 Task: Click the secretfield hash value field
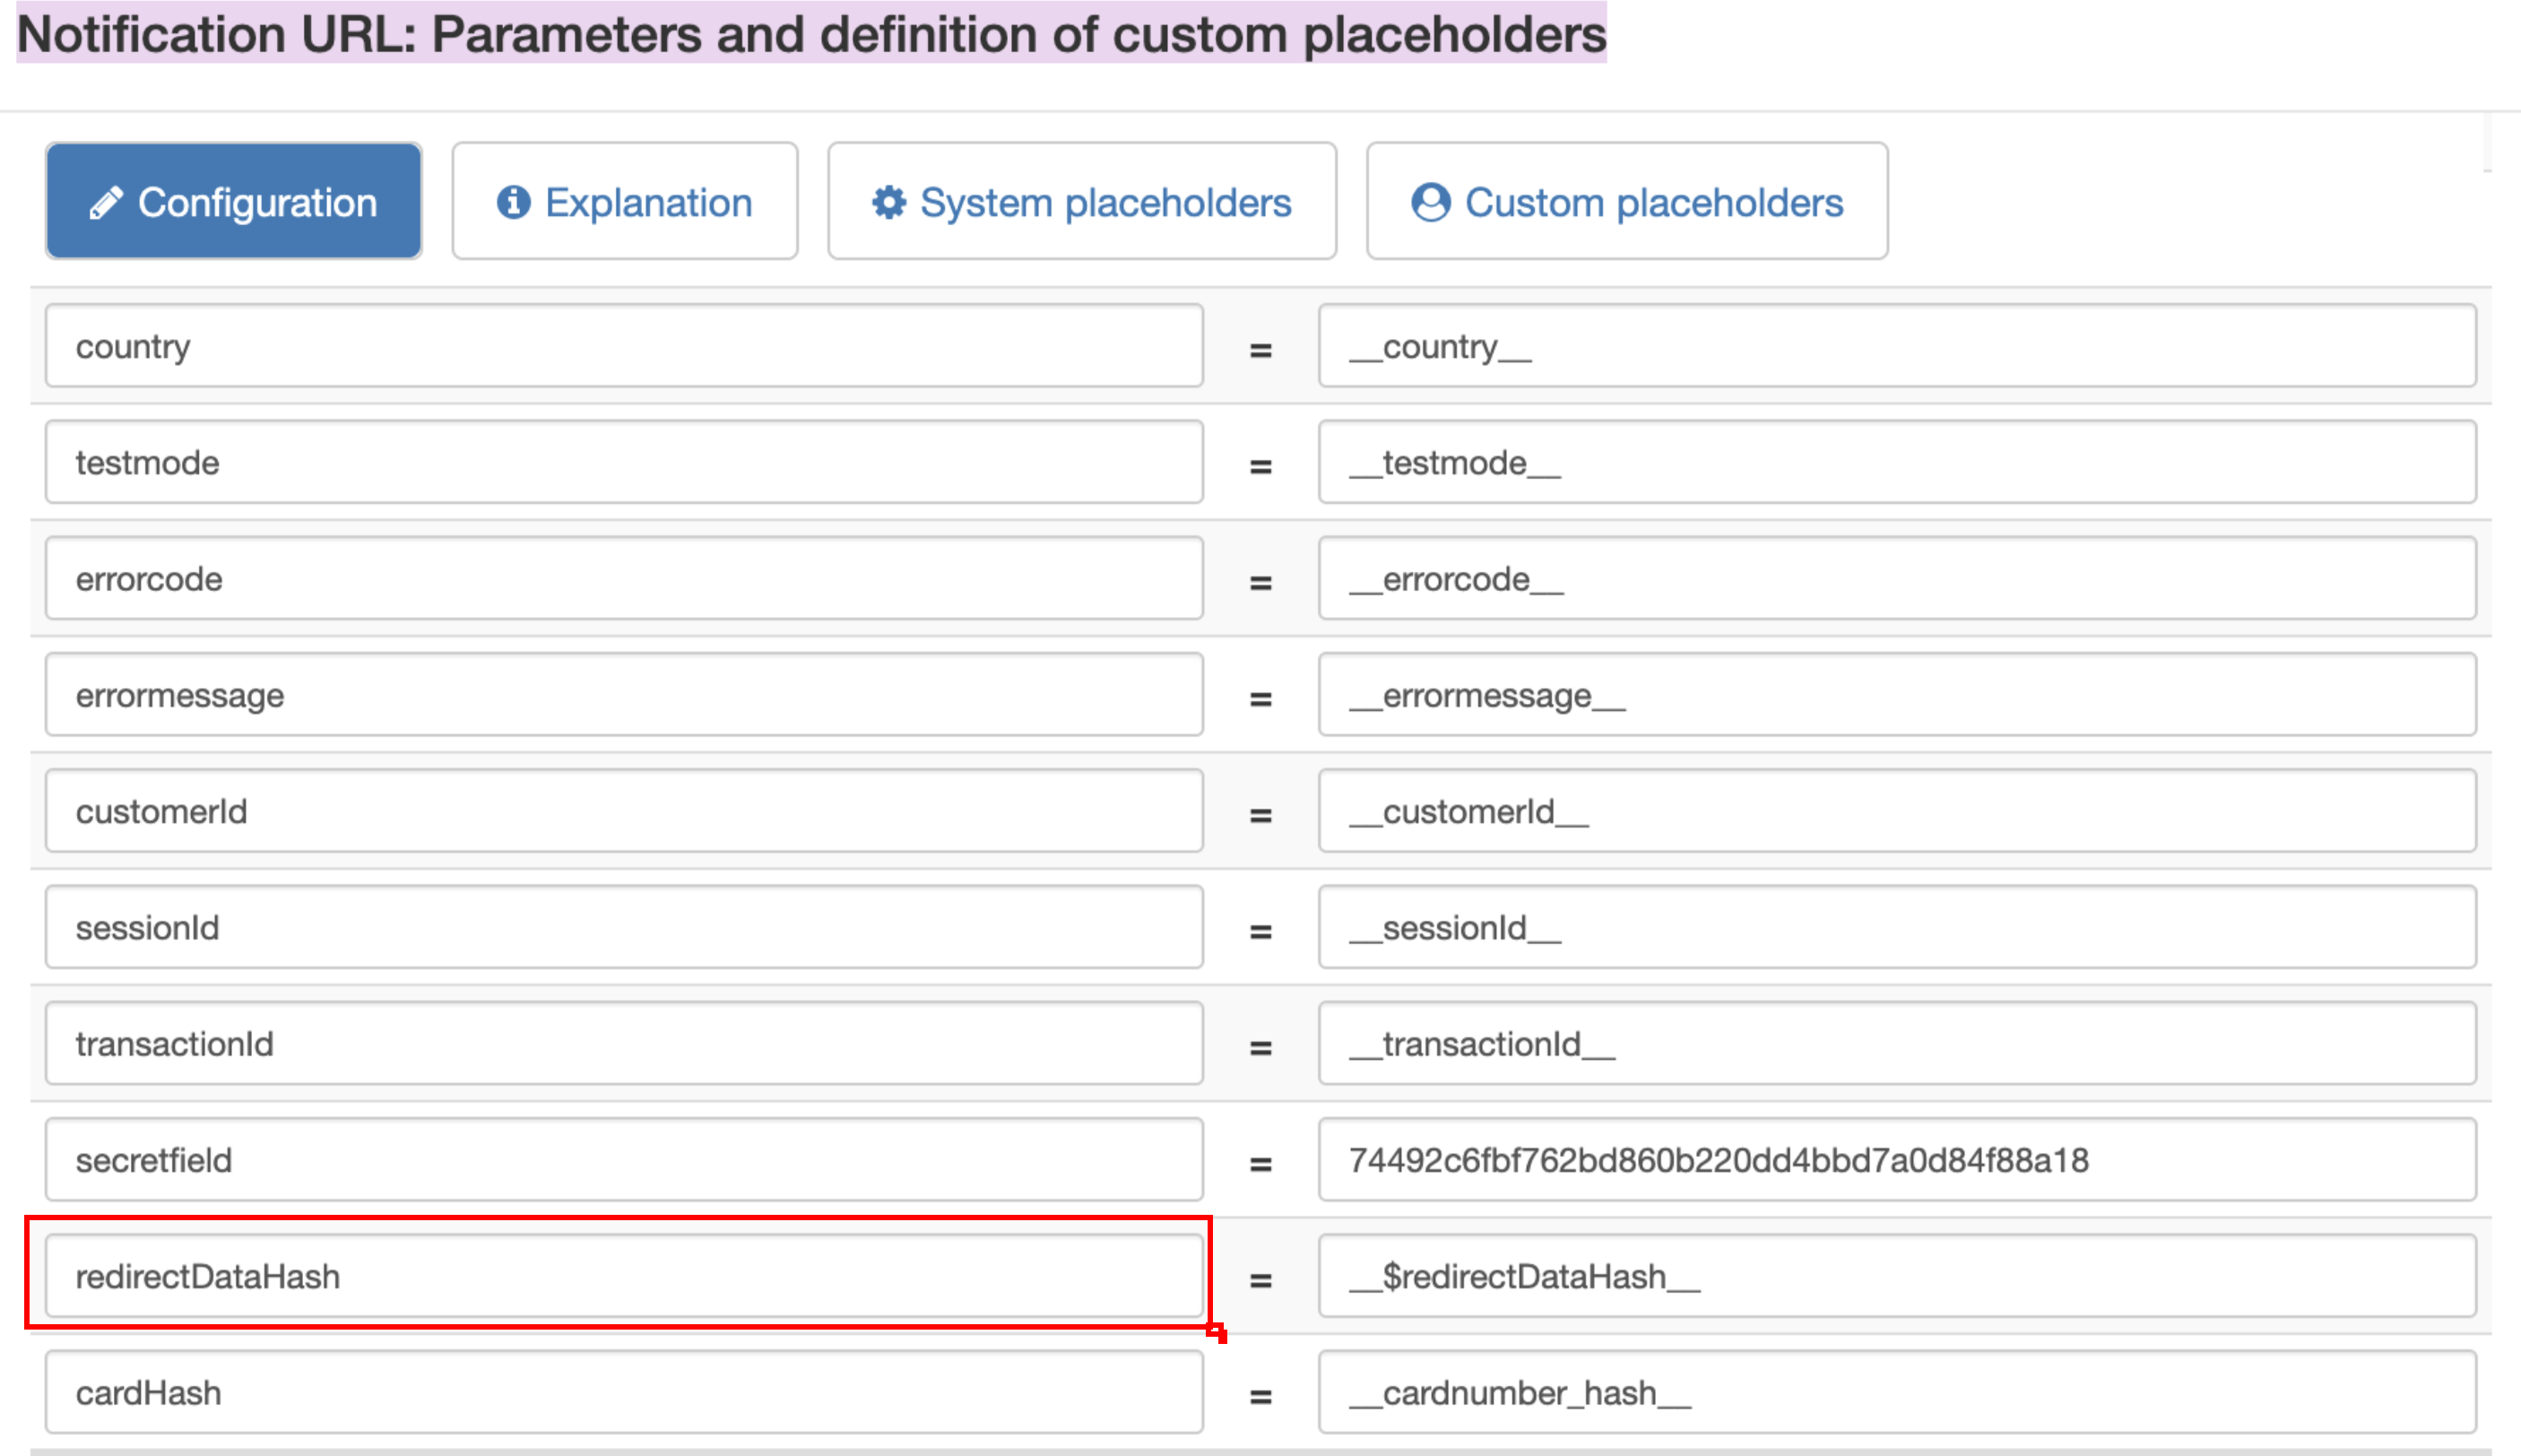[1896, 1160]
